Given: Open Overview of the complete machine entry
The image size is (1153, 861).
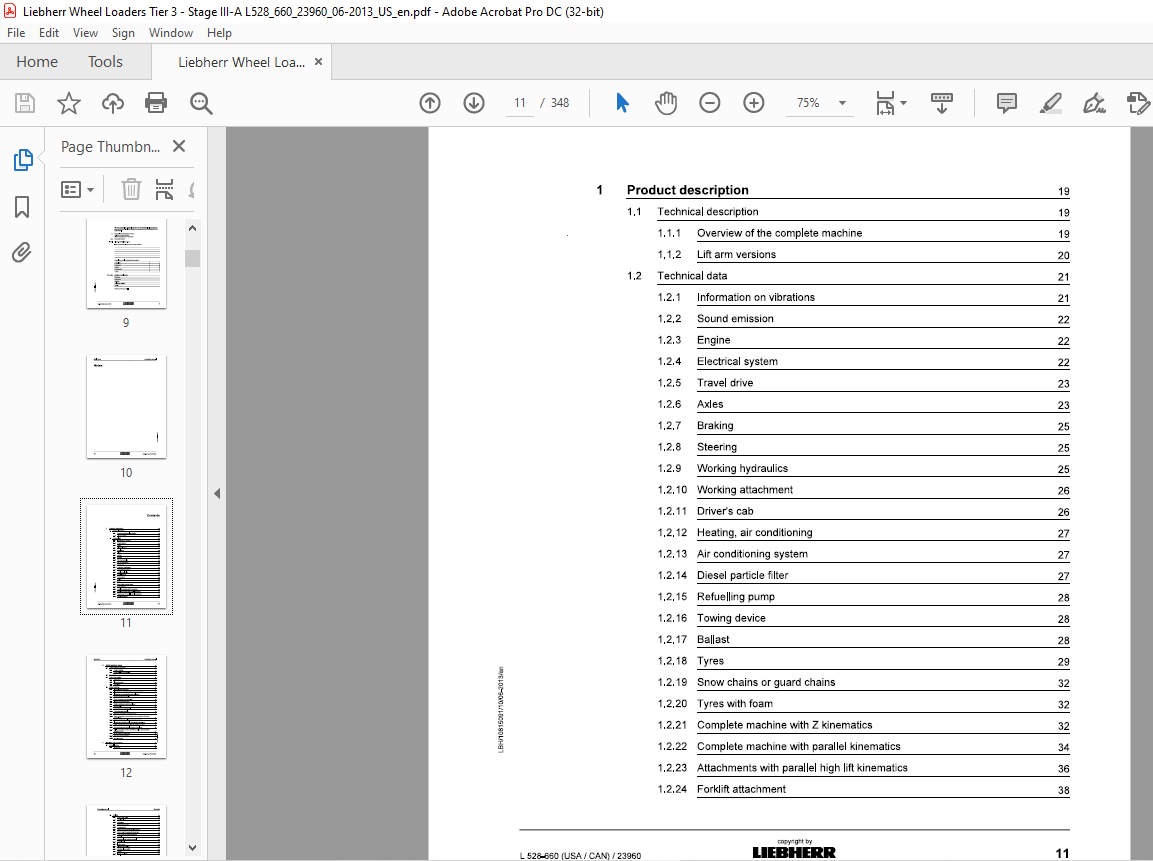Looking at the screenshot, I should pos(779,233).
